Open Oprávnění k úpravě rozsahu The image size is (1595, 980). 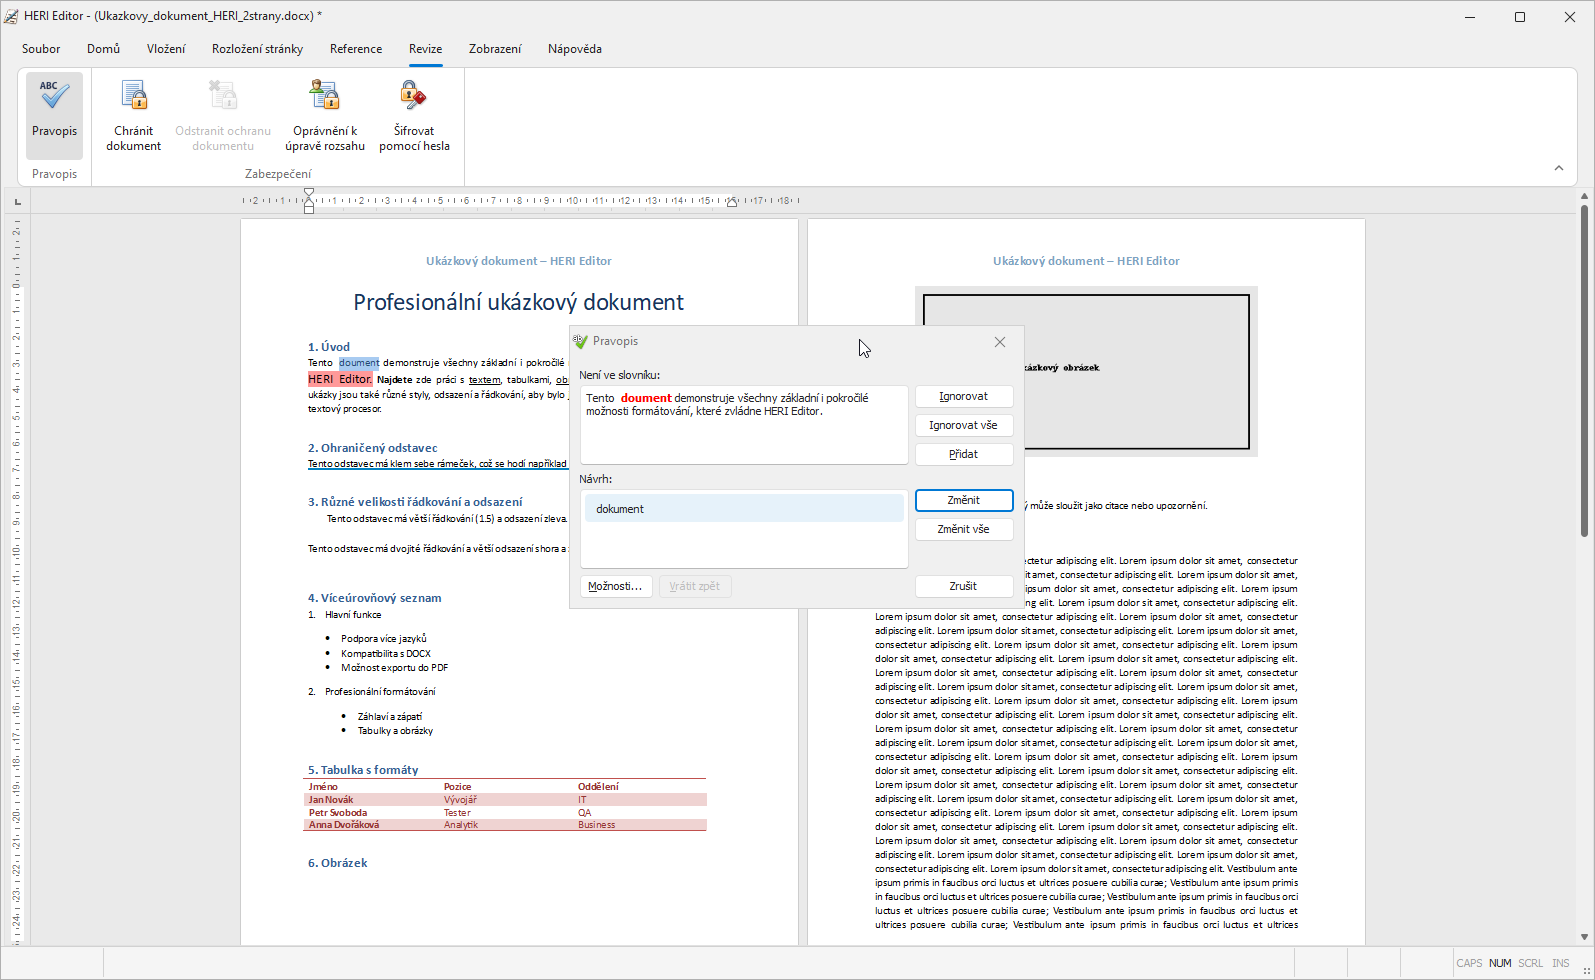(x=324, y=97)
